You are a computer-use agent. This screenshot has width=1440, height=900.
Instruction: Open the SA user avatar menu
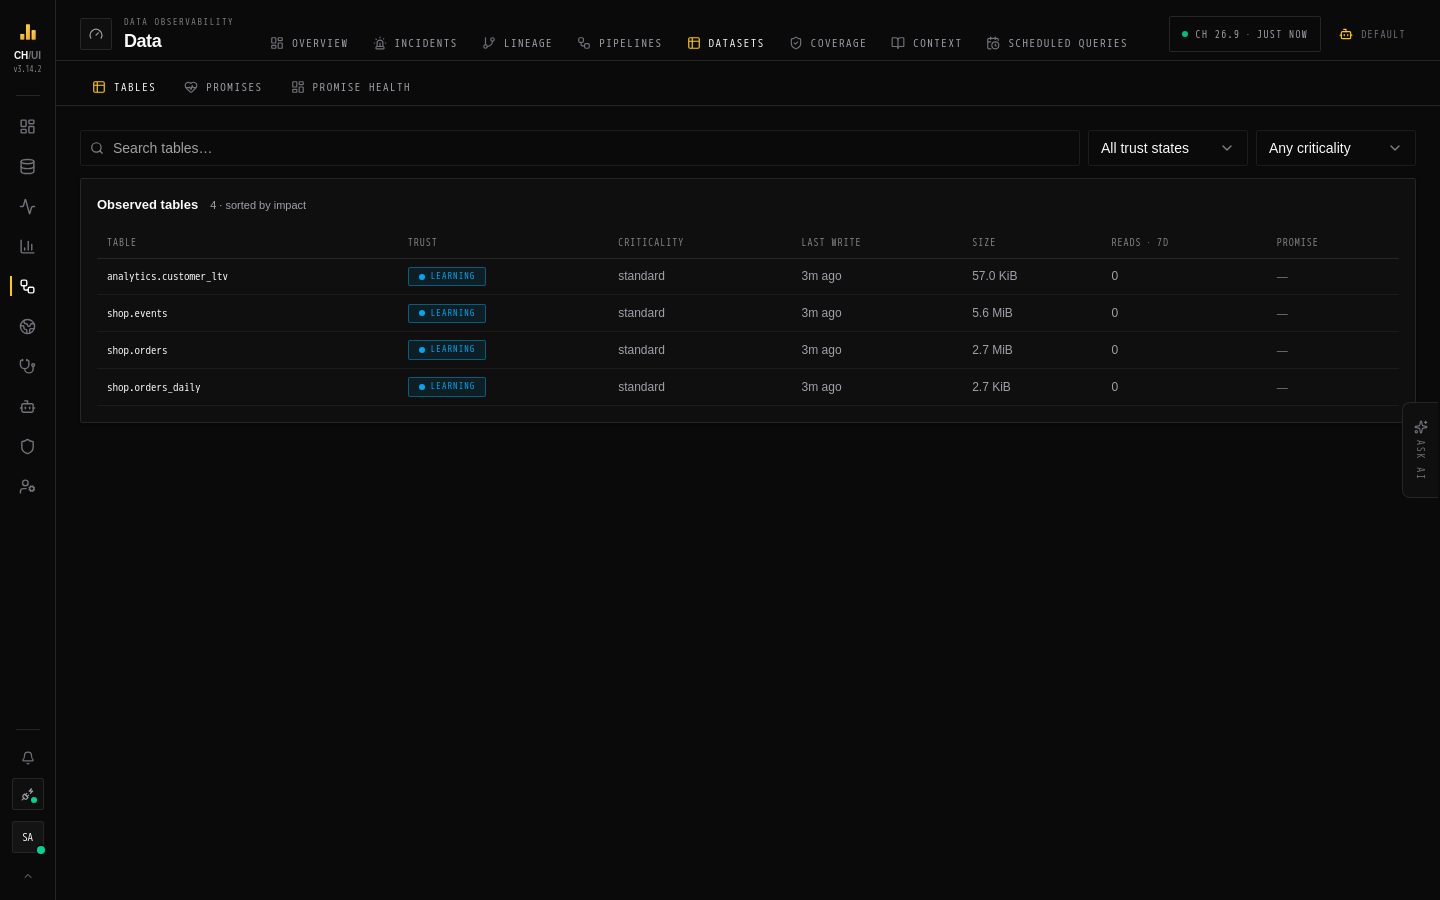[28, 837]
